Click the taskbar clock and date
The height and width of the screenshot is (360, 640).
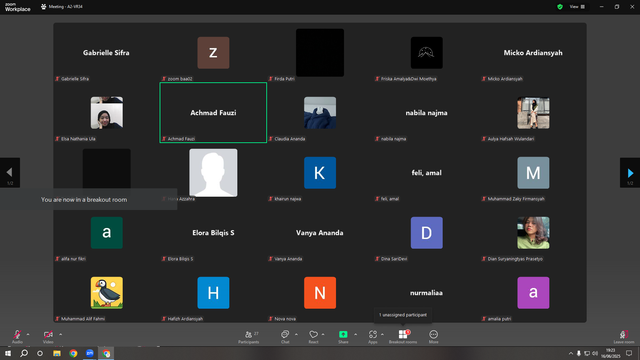(x=610, y=353)
